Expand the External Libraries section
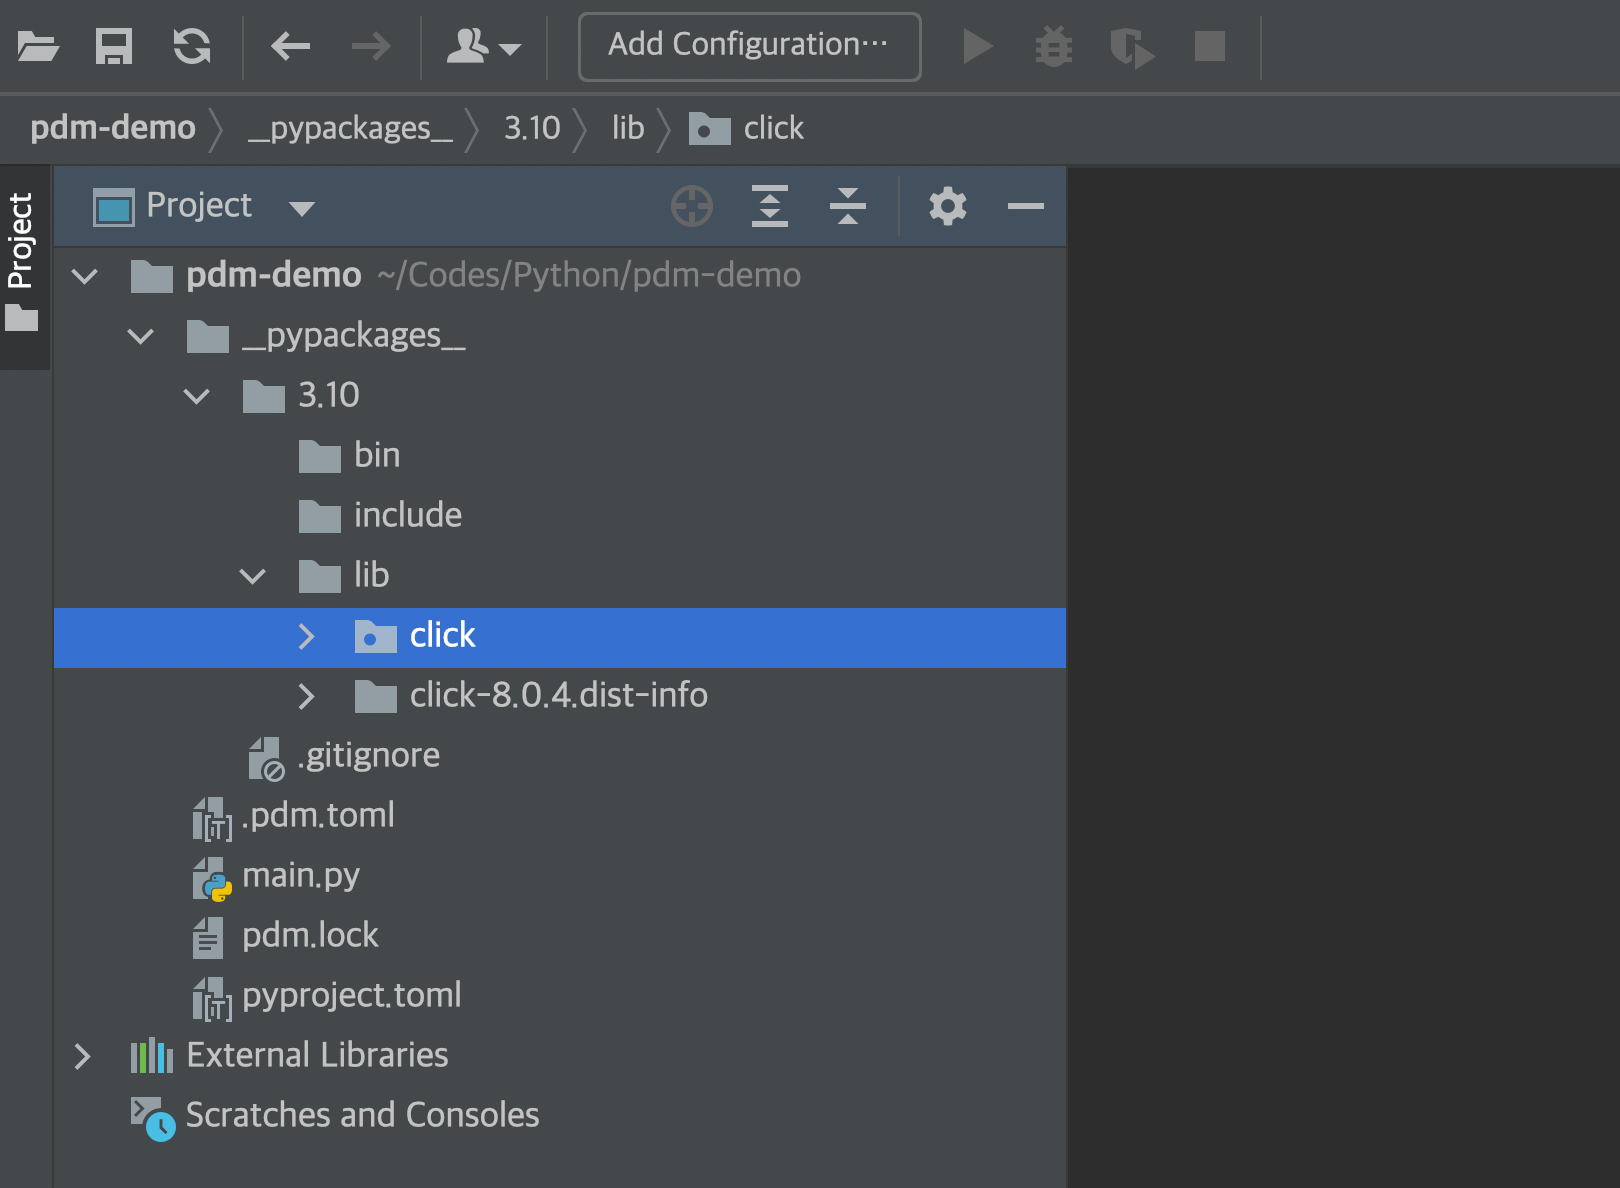1620x1188 pixels. tap(83, 1056)
